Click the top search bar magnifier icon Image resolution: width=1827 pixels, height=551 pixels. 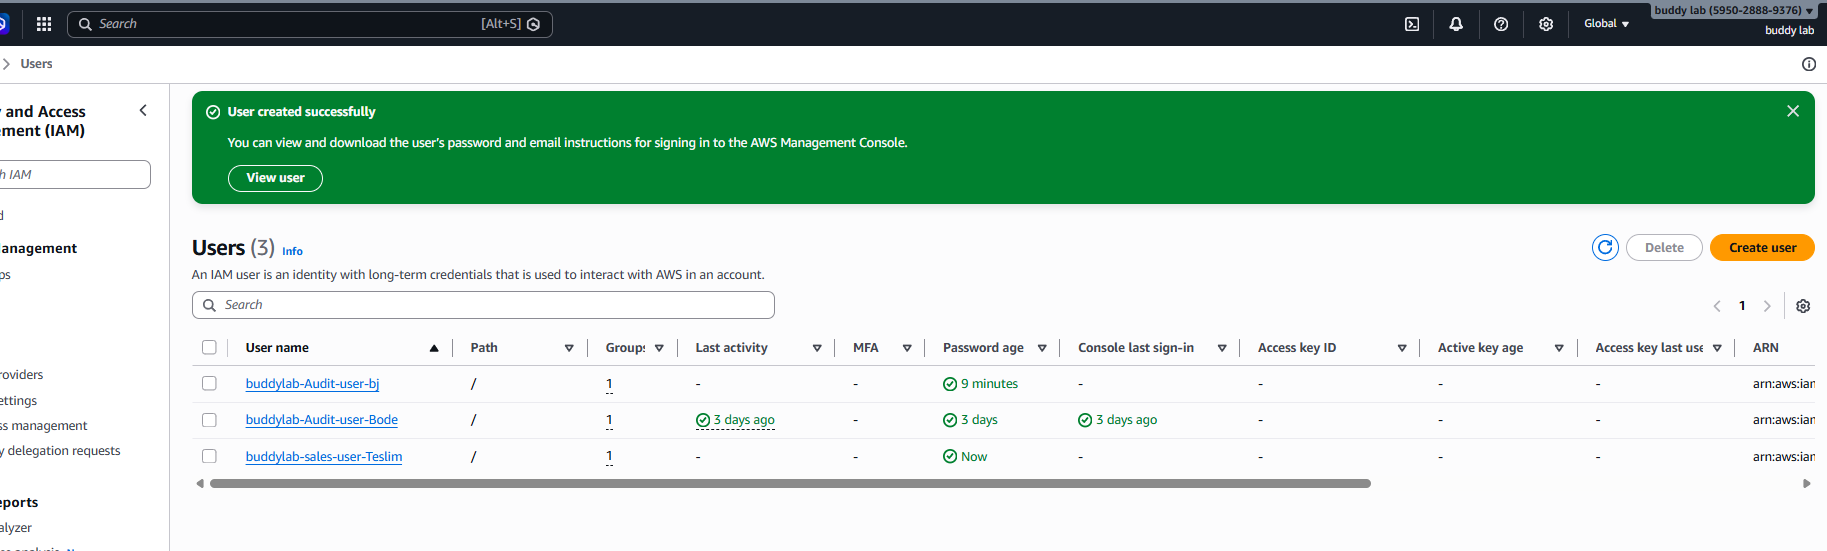(x=85, y=24)
